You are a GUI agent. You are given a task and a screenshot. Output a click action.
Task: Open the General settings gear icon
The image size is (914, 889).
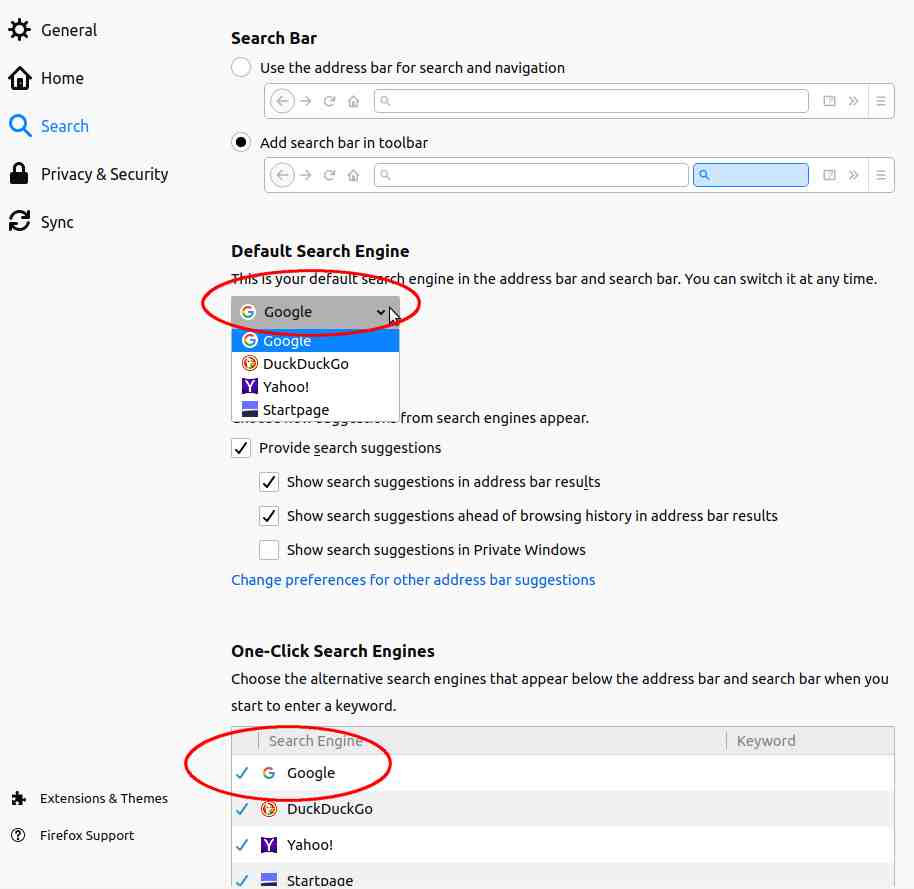pos(20,30)
